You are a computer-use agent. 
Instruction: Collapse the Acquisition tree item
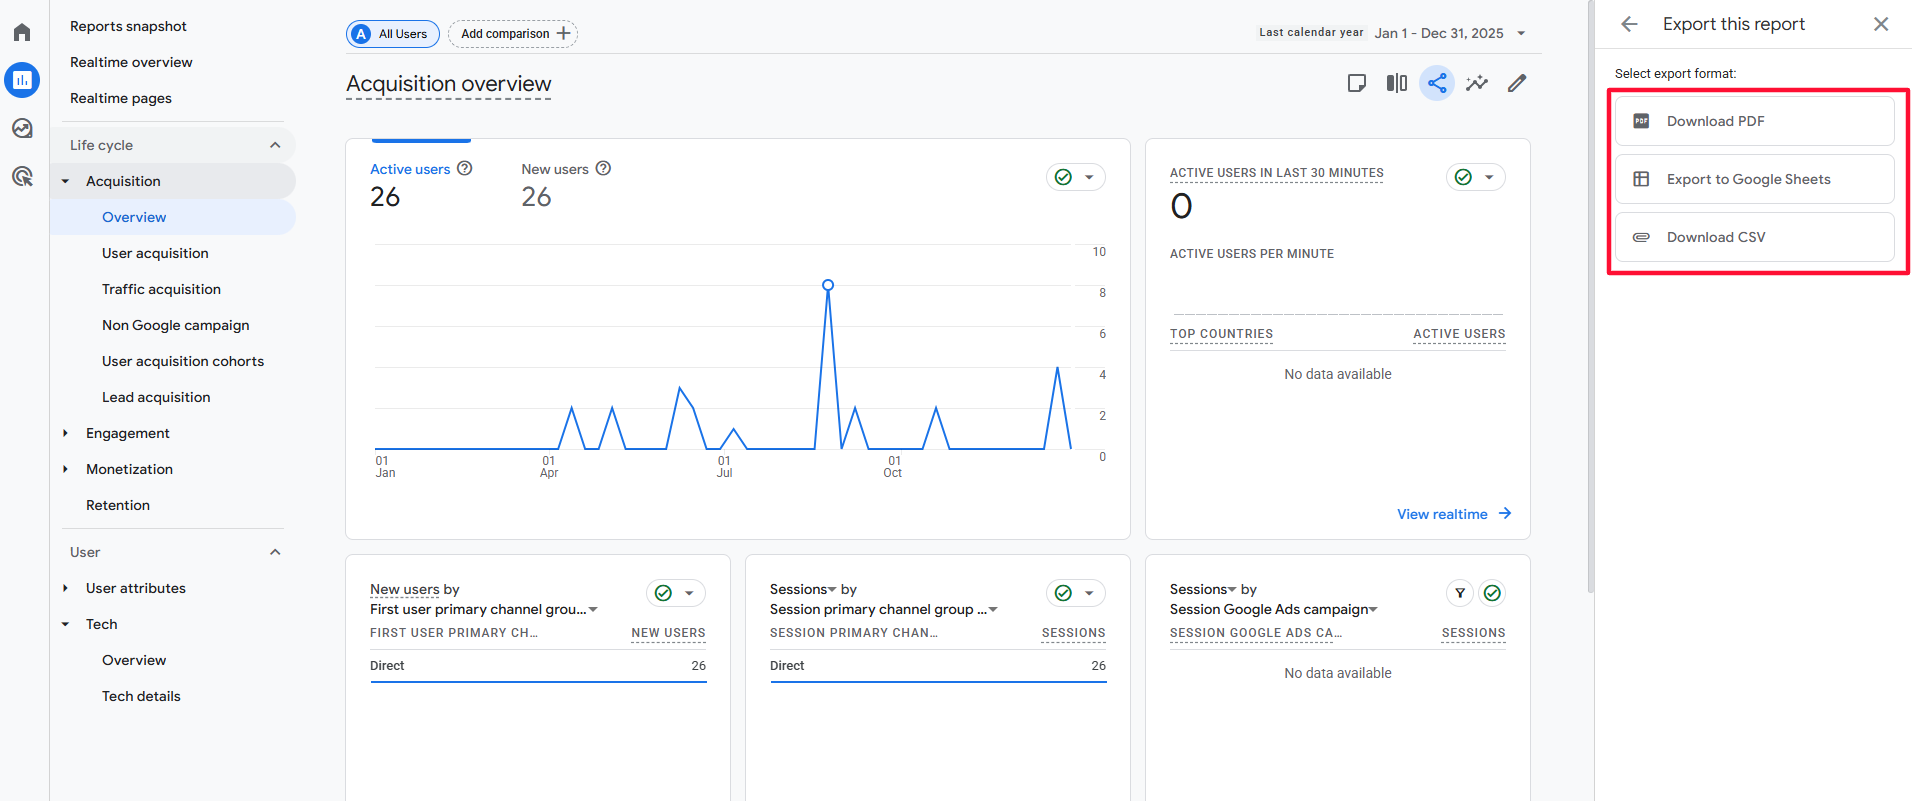[x=66, y=181]
